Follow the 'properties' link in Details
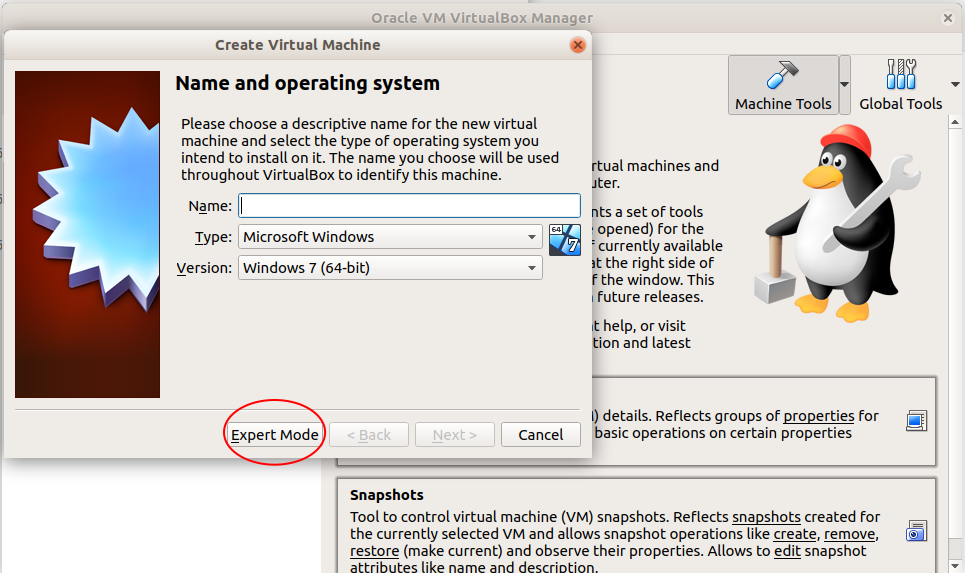Screen dimensions: 965x573 819,416
